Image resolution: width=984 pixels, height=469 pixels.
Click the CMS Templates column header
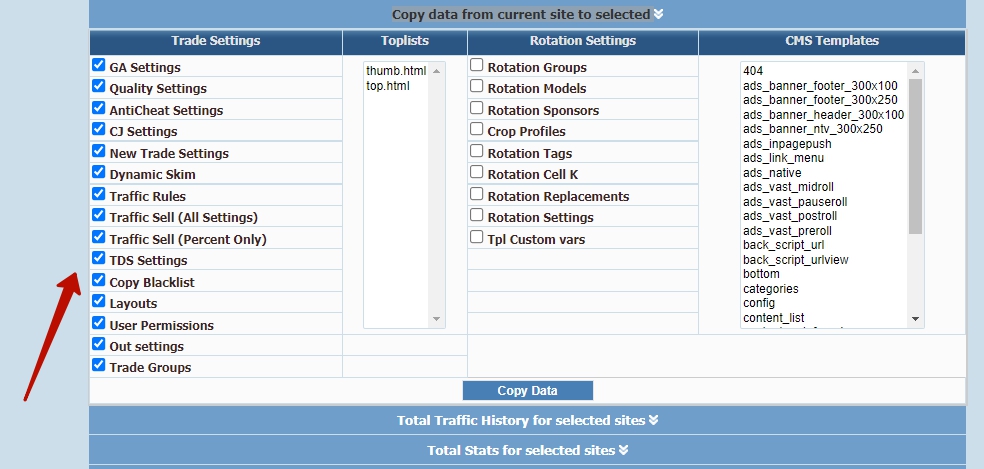coord(832,41)
